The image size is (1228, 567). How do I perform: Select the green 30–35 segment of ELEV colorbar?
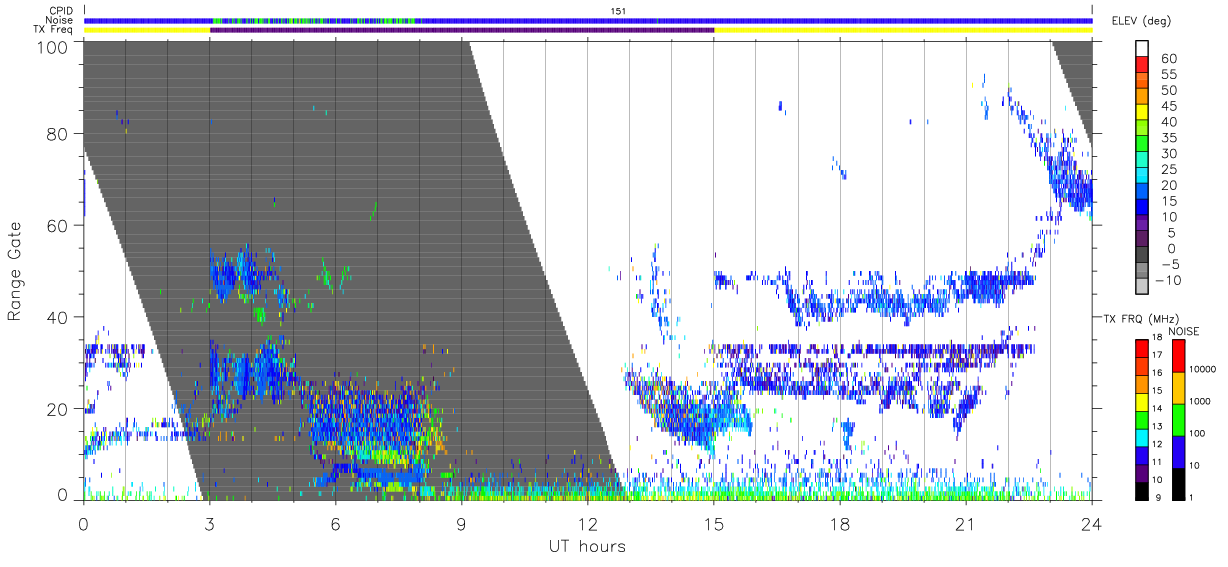tap(1144, 145)
